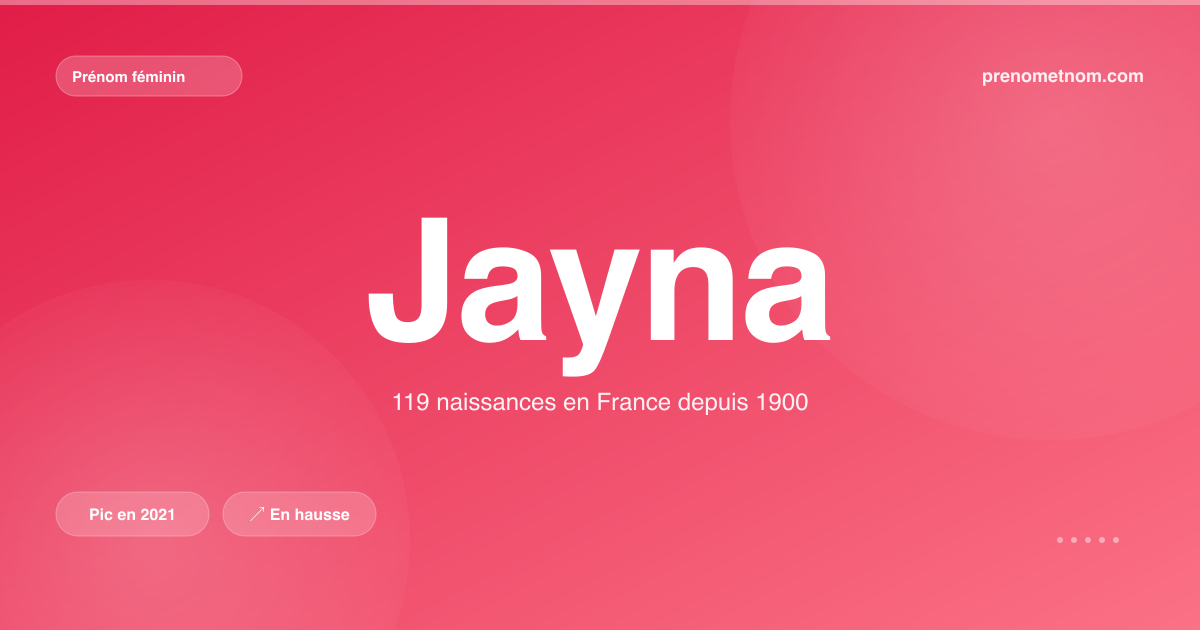Viewport: 1200px width, 630px height.
Task: Click the upward arrow icon in "En hausse"
Action: tap(257, 514)
